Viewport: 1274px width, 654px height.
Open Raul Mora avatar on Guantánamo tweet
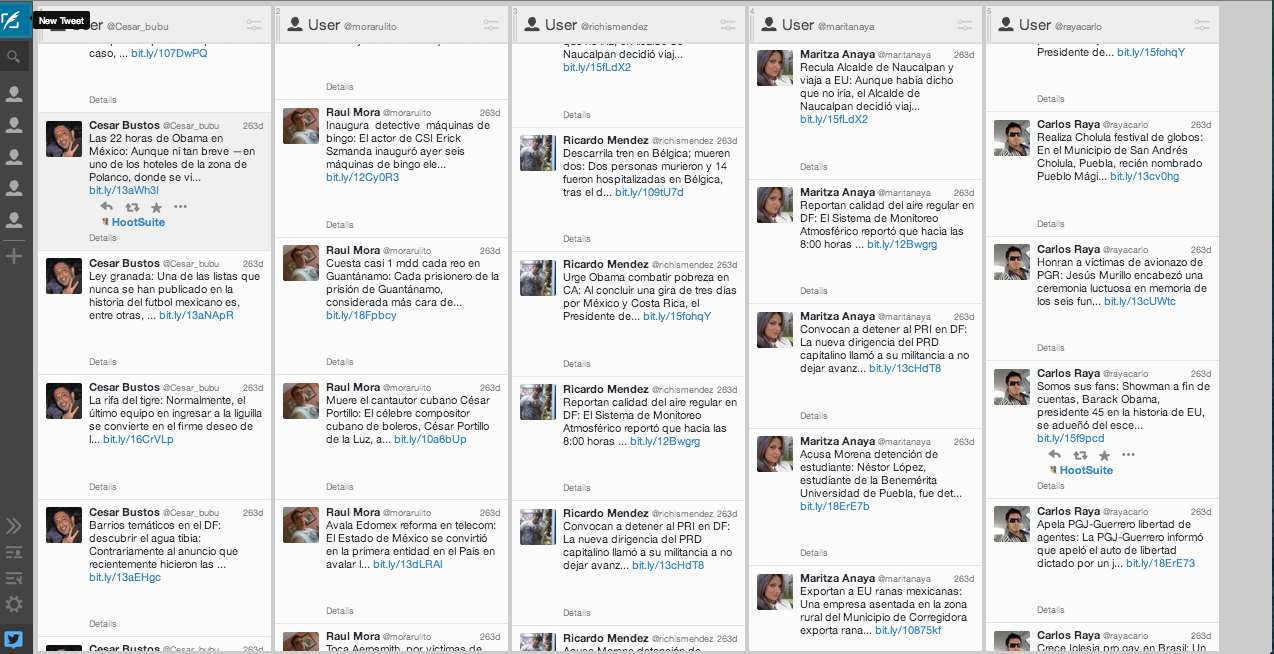click(x=301, y=263)
